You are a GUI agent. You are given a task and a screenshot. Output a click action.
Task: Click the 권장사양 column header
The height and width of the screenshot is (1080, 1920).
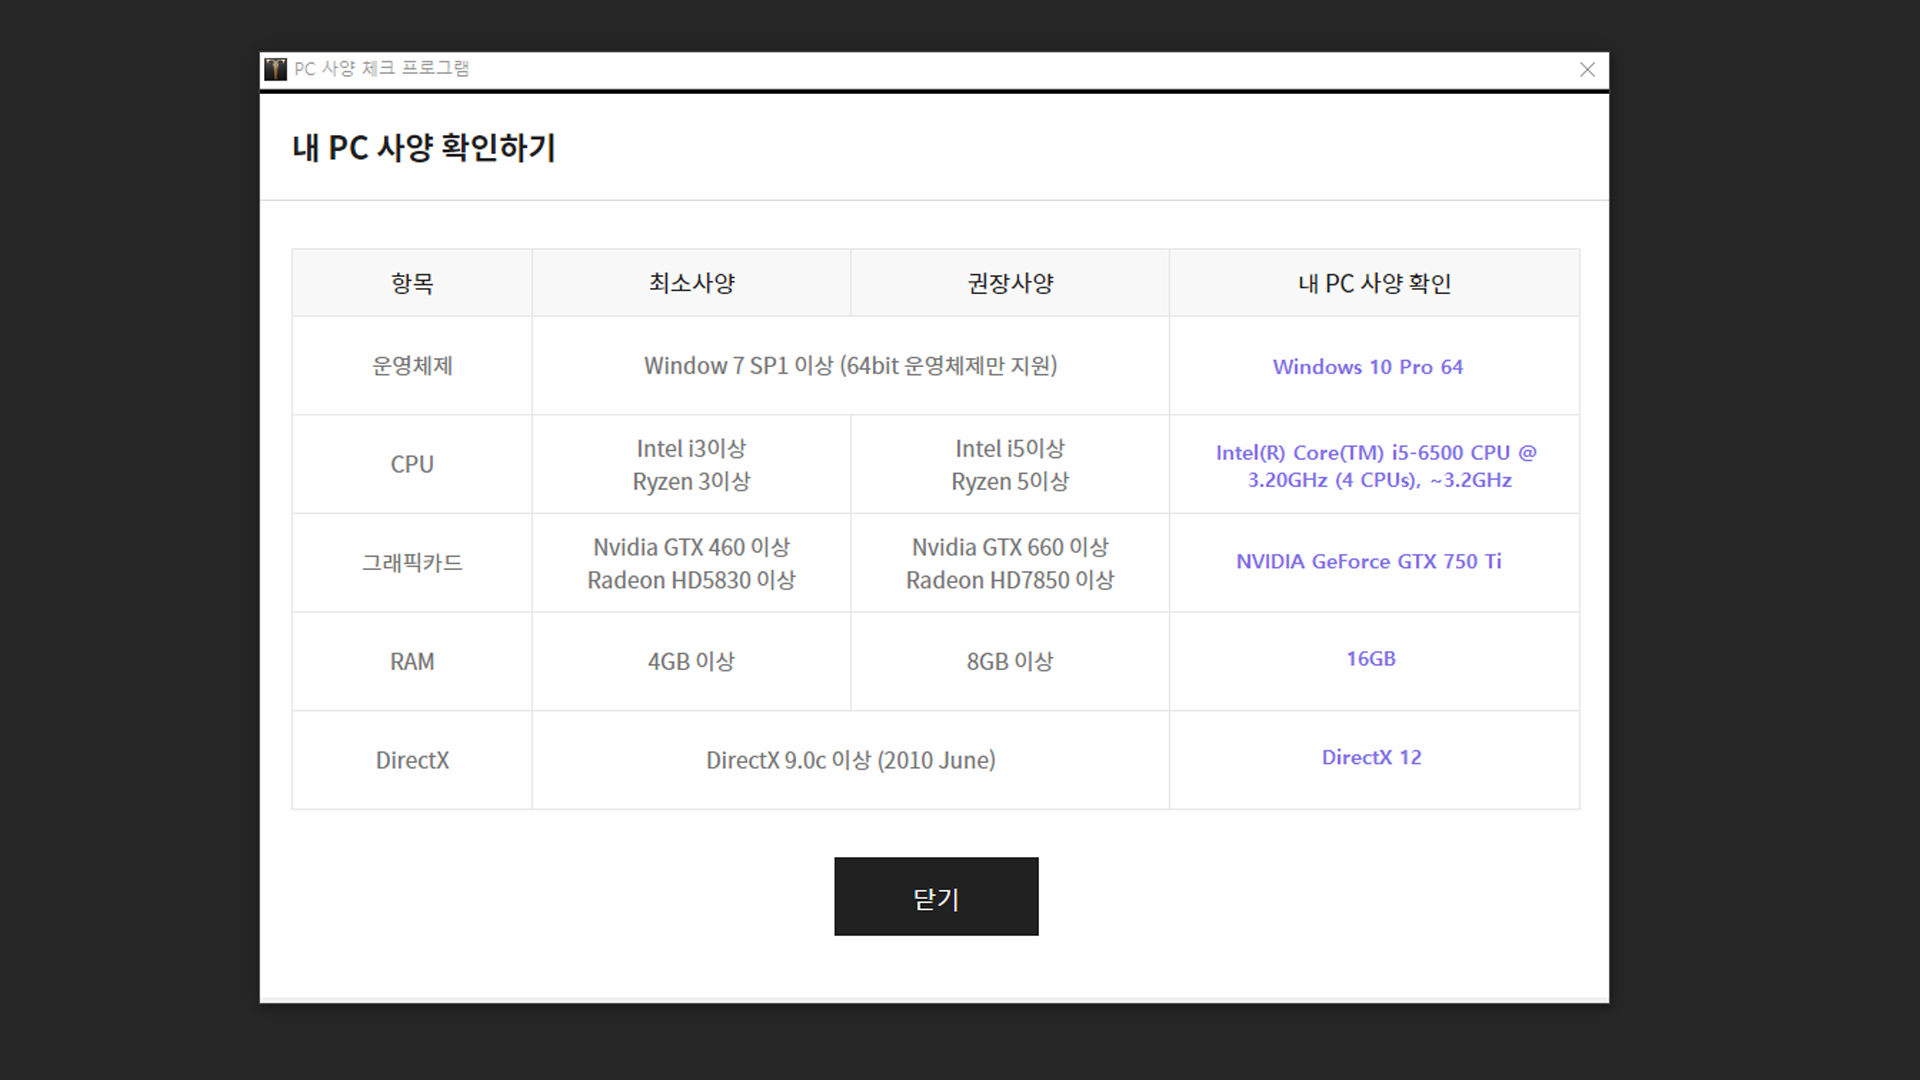click(x=1010, y=284)
